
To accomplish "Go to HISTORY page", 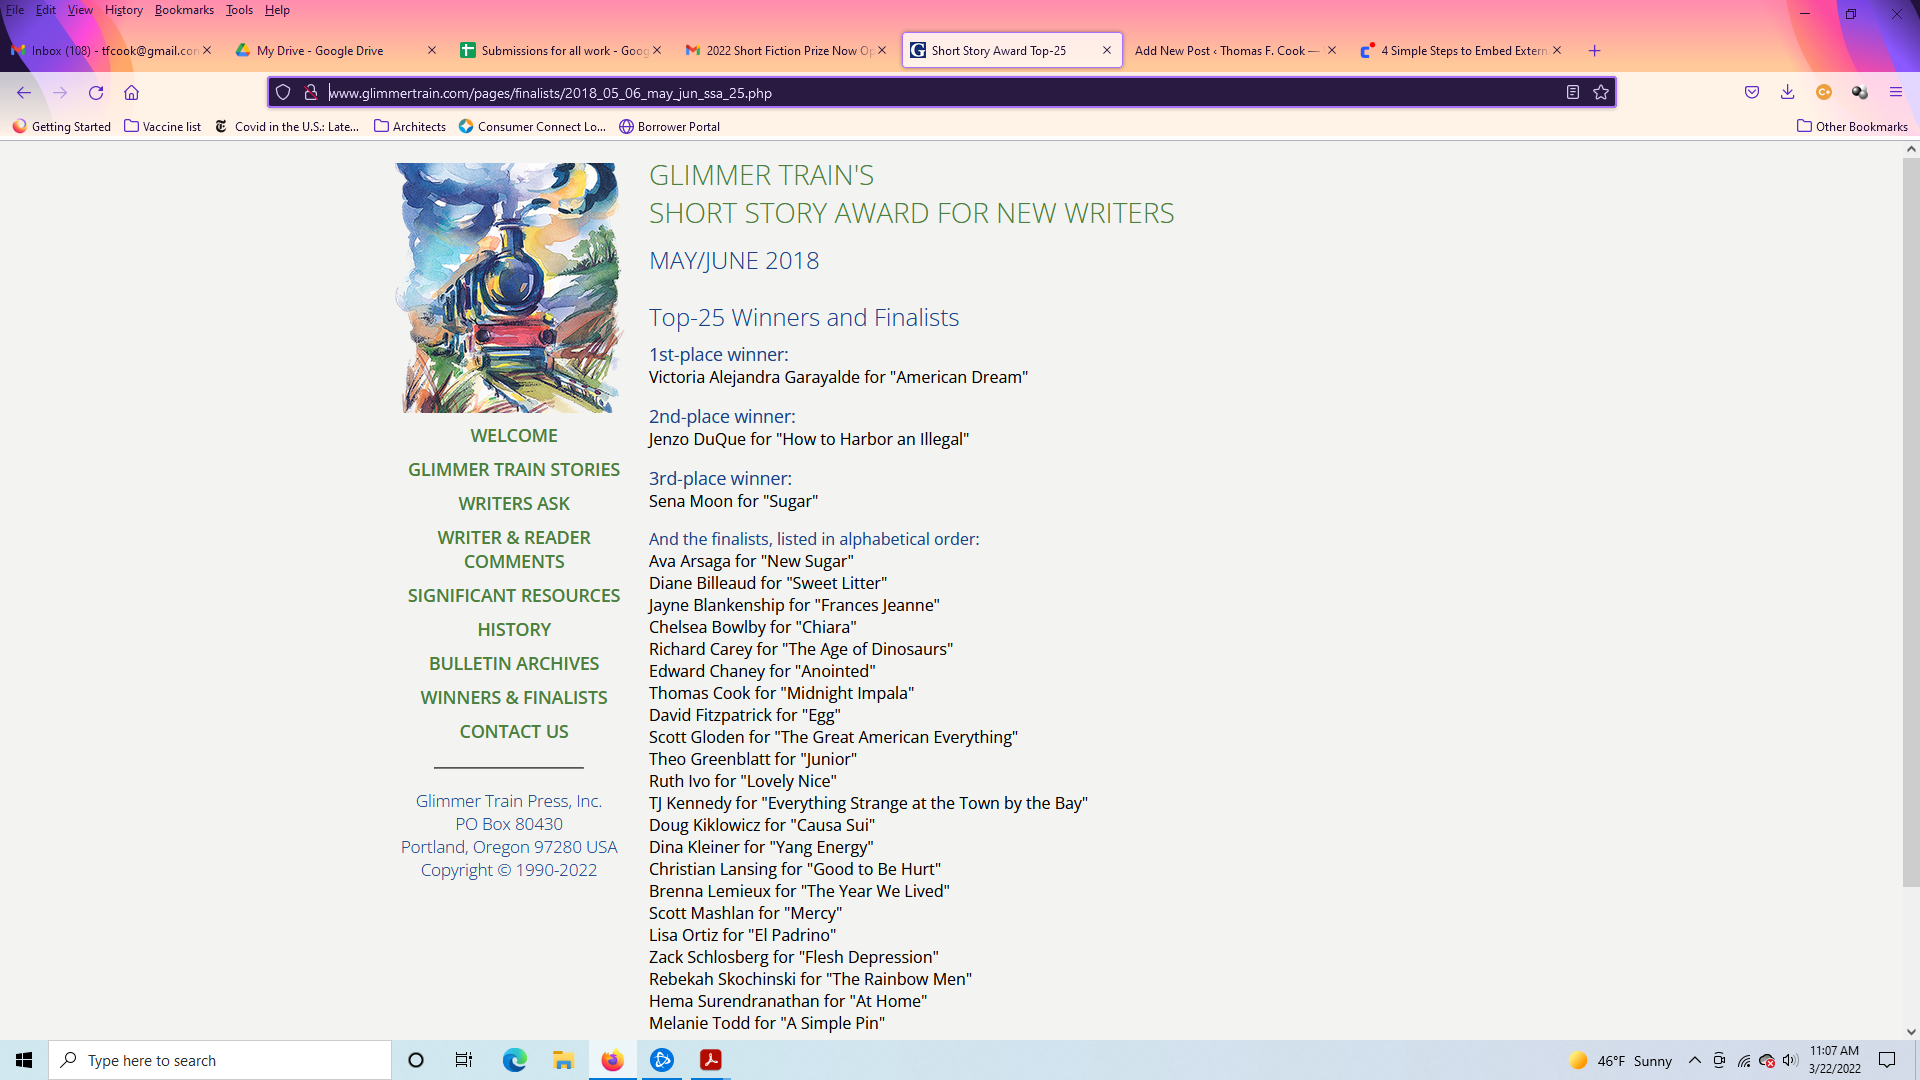I will [514, 629].
